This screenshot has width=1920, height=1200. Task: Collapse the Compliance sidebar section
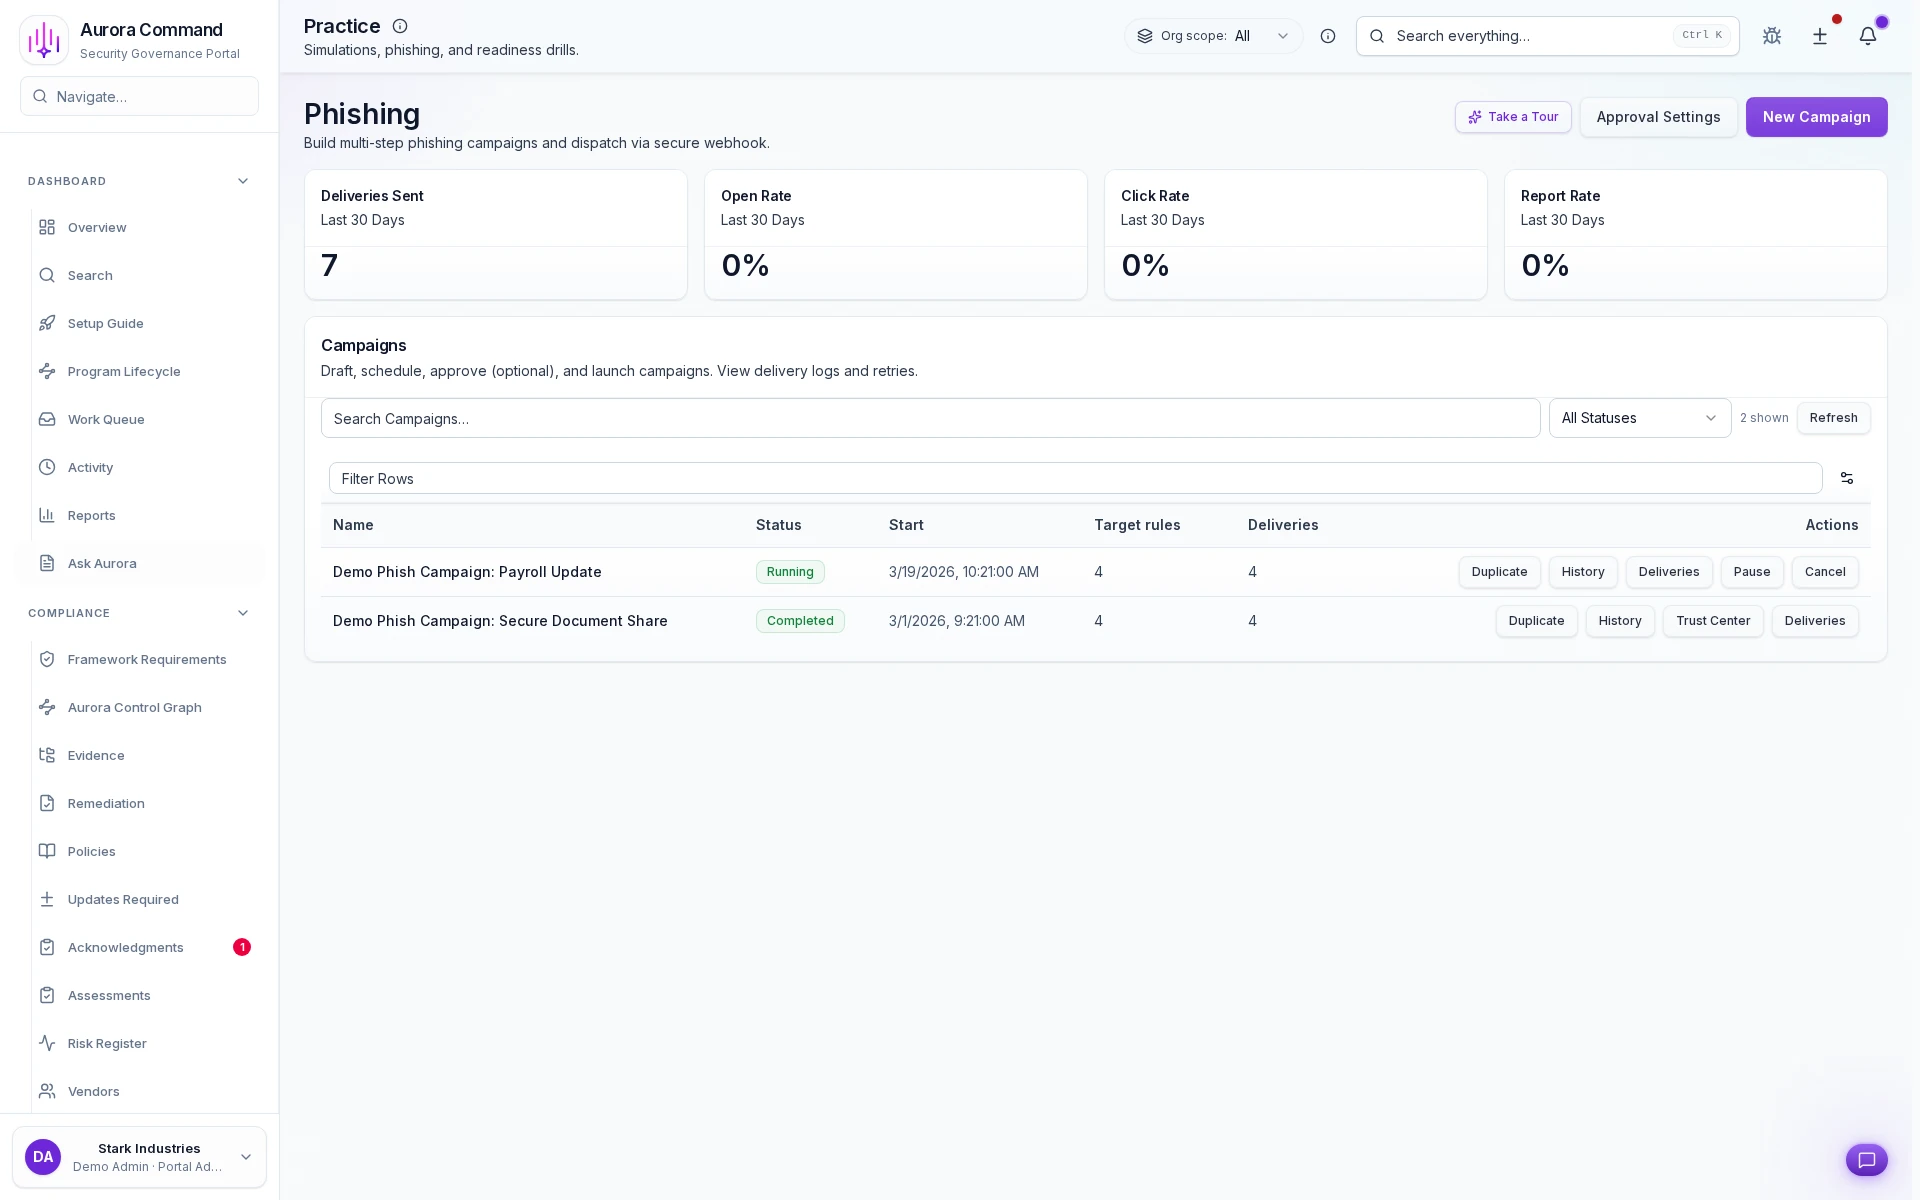pyautogui.click(x=242, y=613)
